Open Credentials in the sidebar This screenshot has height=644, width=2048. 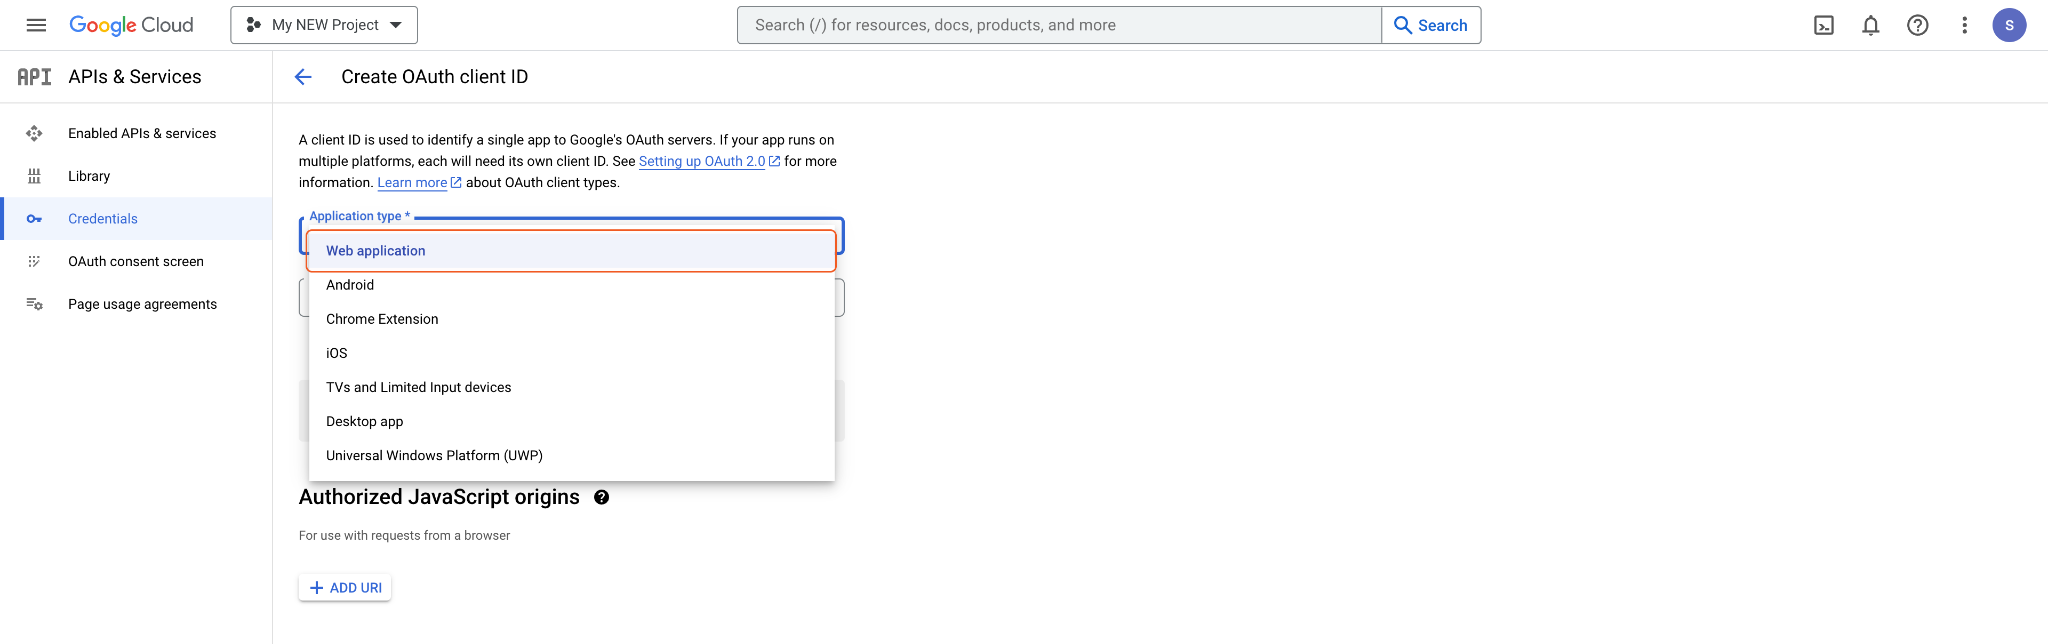tap(103, 219)
